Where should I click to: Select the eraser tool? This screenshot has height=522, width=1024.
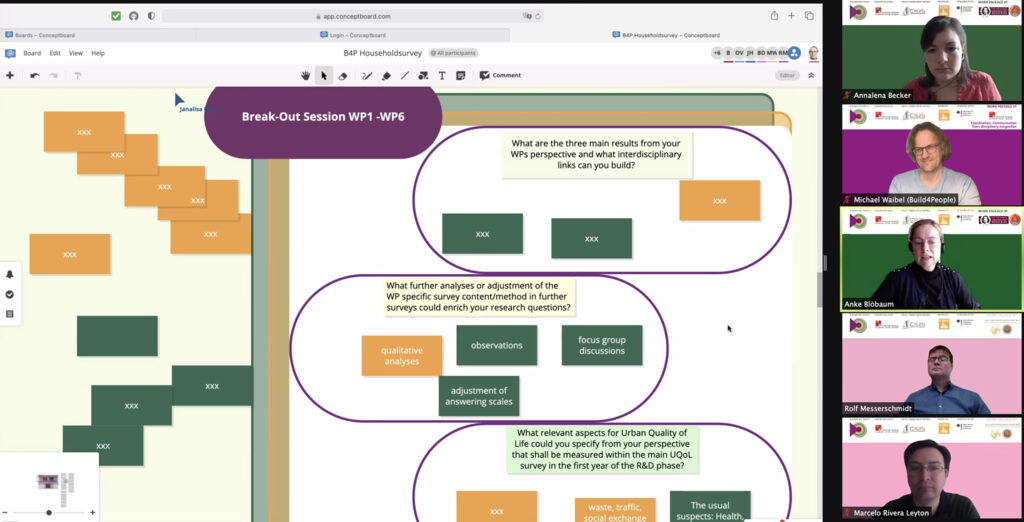click(343, 76)
